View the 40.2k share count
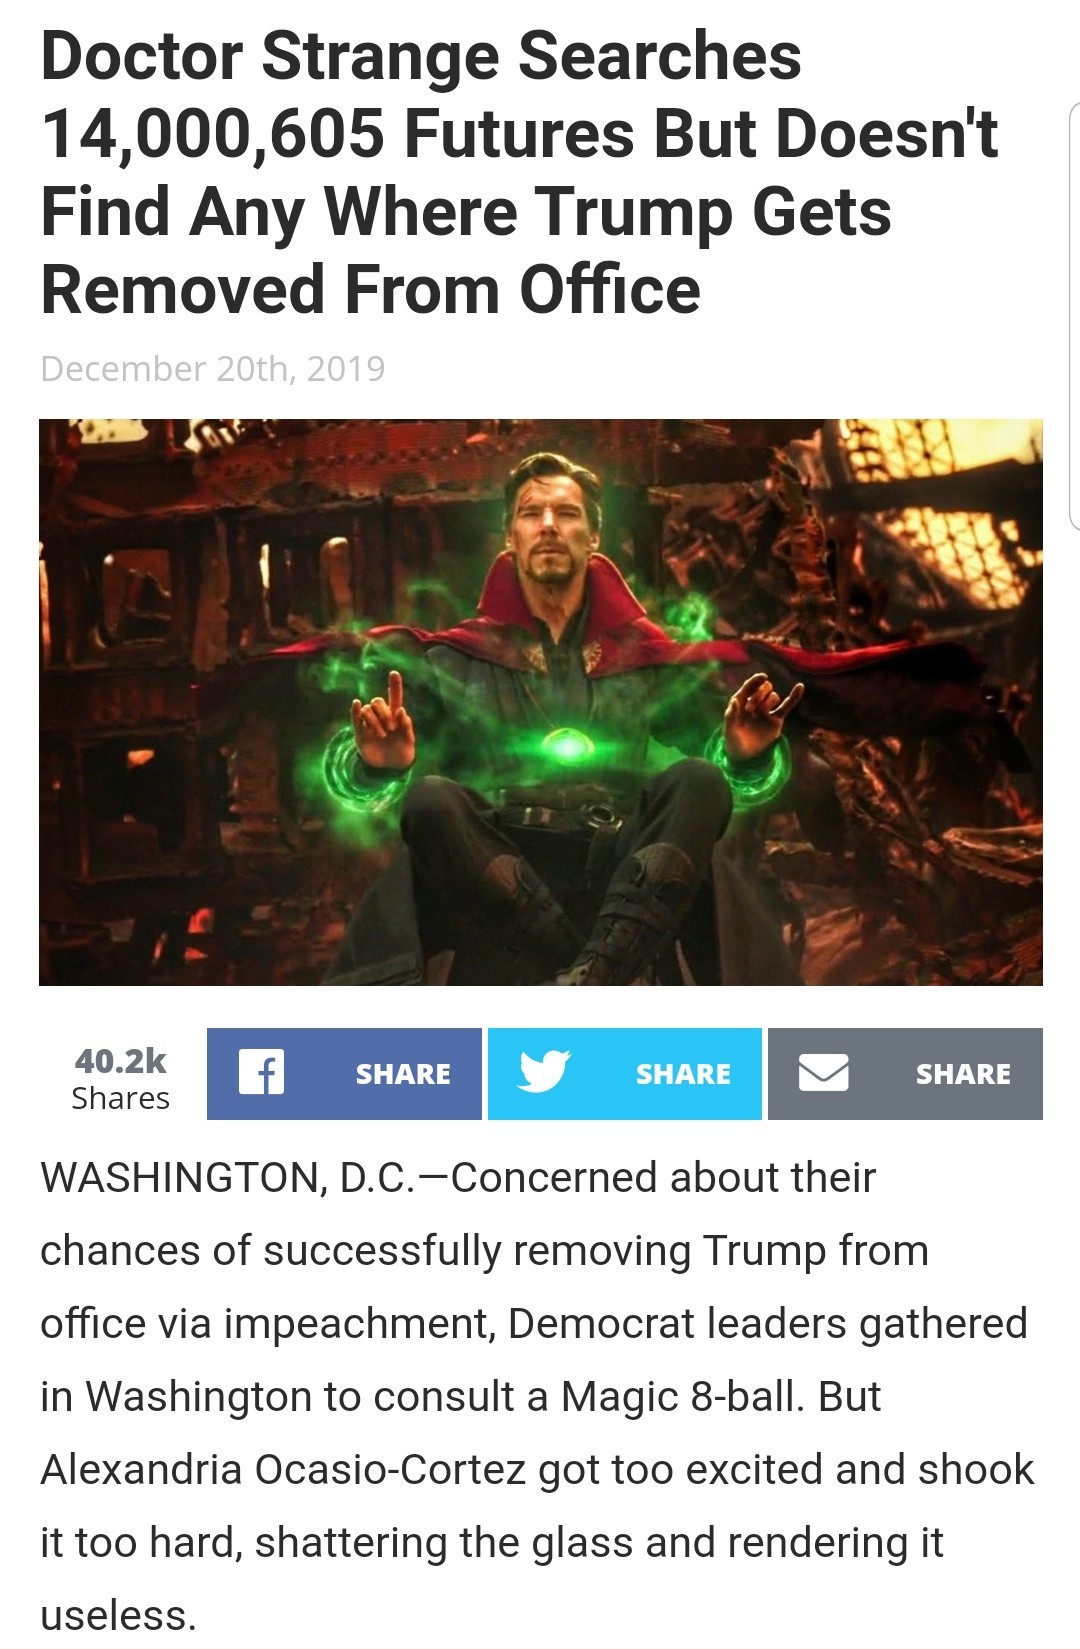Viewport: 1080px width, 1649px height. 121,1059
